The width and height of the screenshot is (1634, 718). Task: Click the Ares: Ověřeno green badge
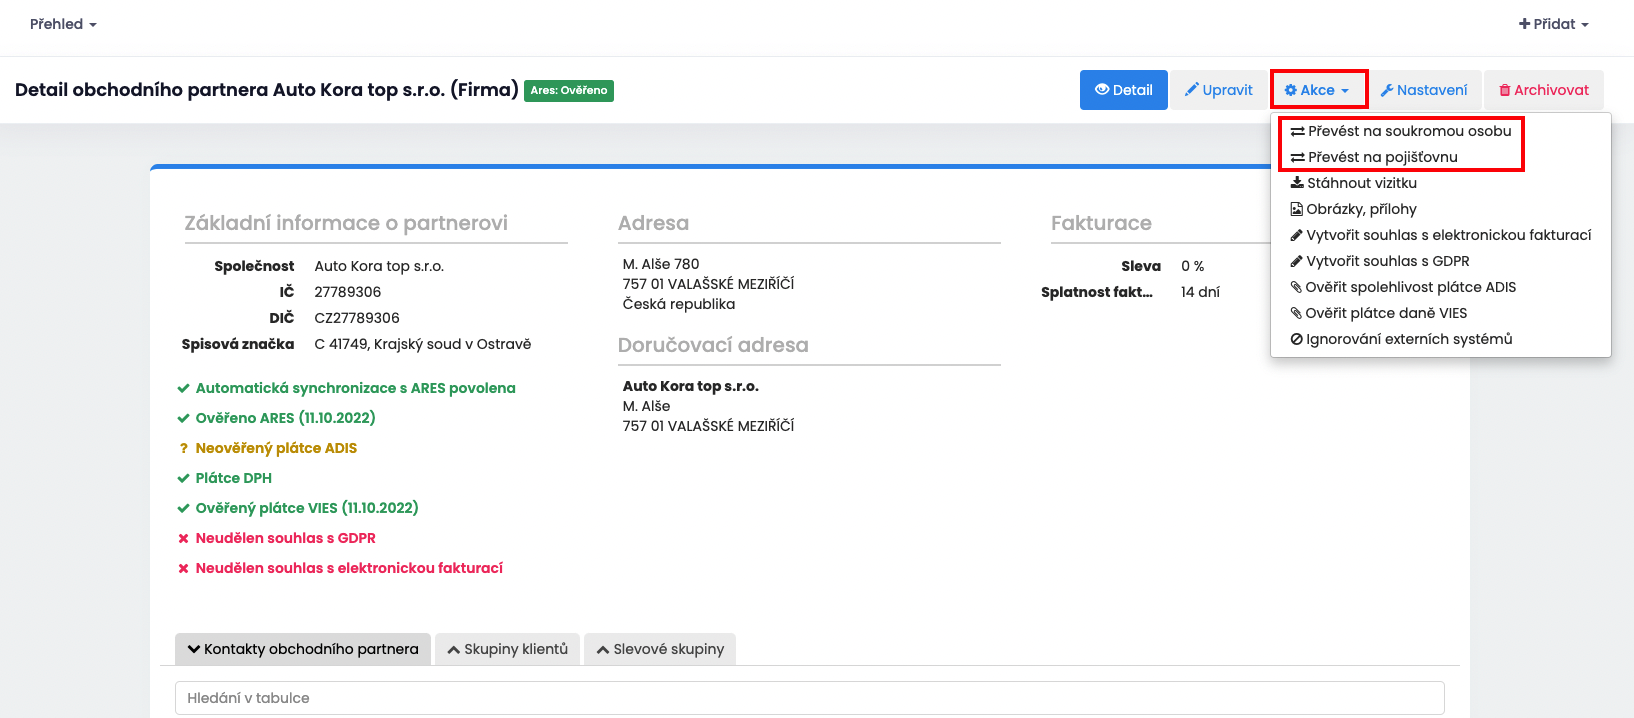[569, 90]
